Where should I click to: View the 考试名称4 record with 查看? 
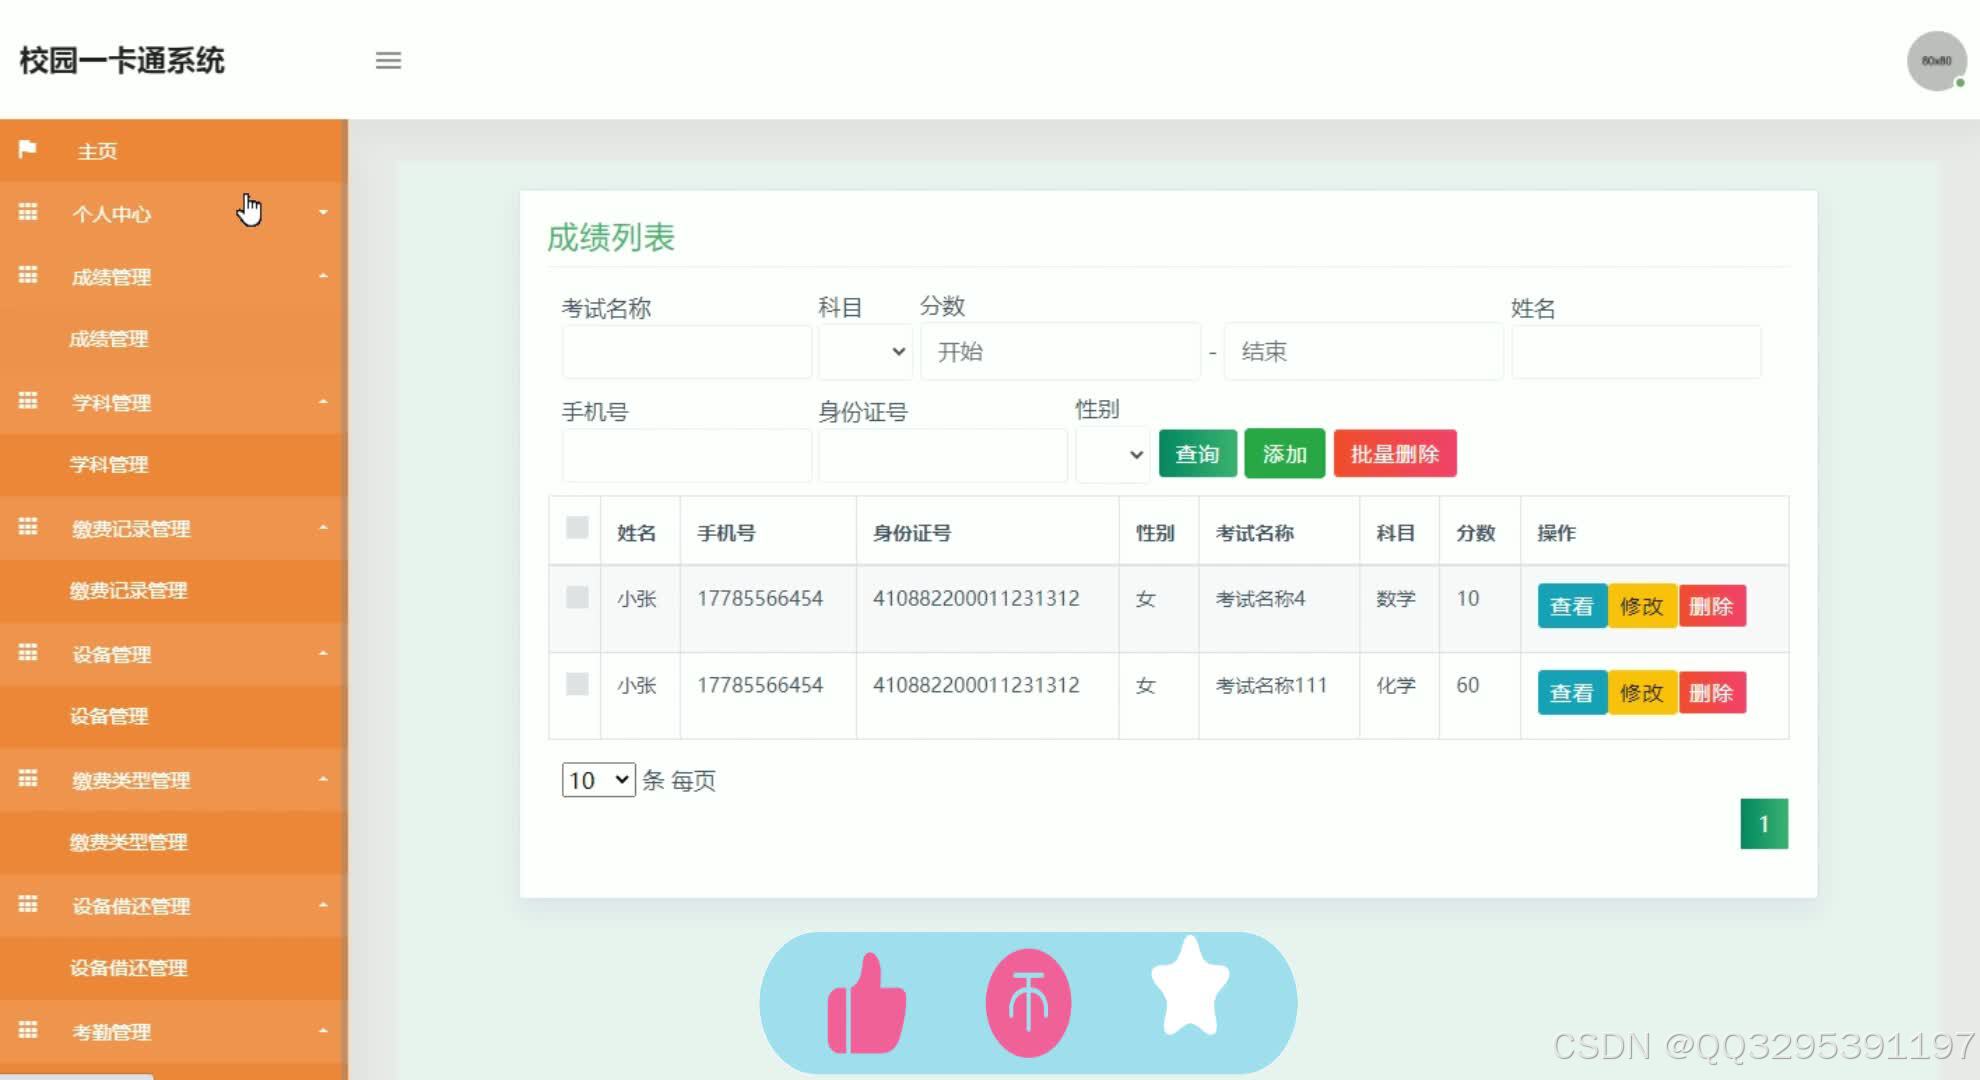pyautogui.click(x=1572, y=606)
